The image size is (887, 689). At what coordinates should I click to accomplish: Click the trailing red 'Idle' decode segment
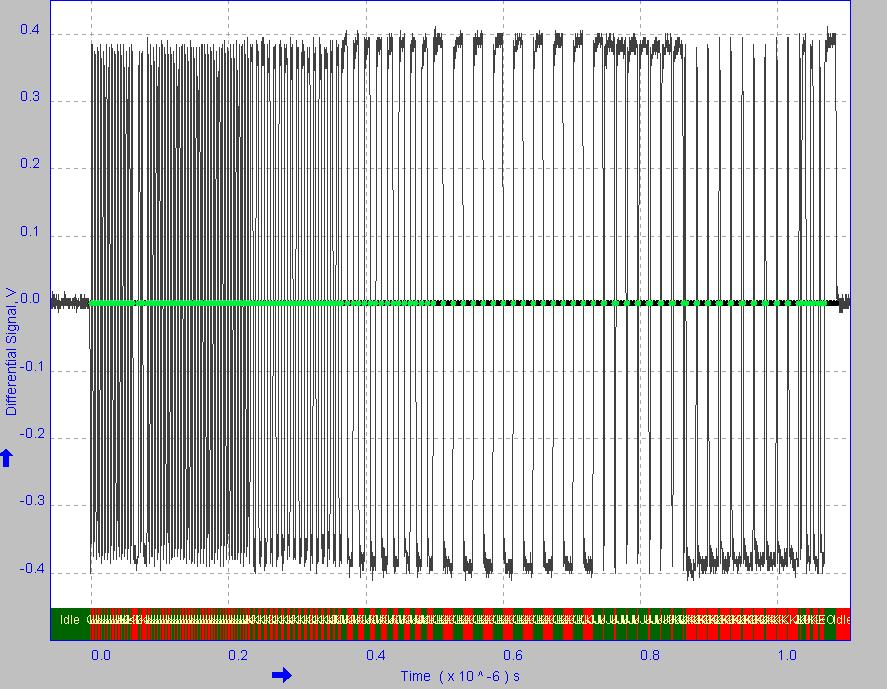pyautogui.click(x=840, y=619)
